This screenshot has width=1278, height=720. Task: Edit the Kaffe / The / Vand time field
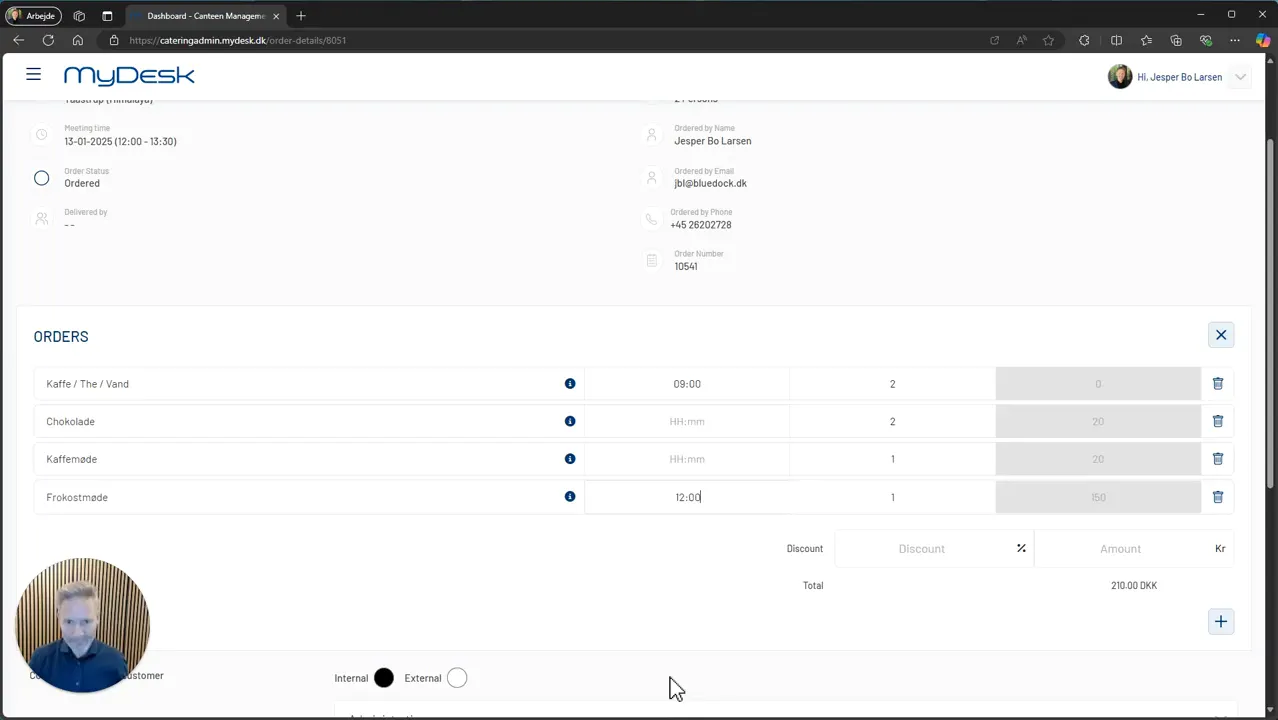(x=687, y=384)
